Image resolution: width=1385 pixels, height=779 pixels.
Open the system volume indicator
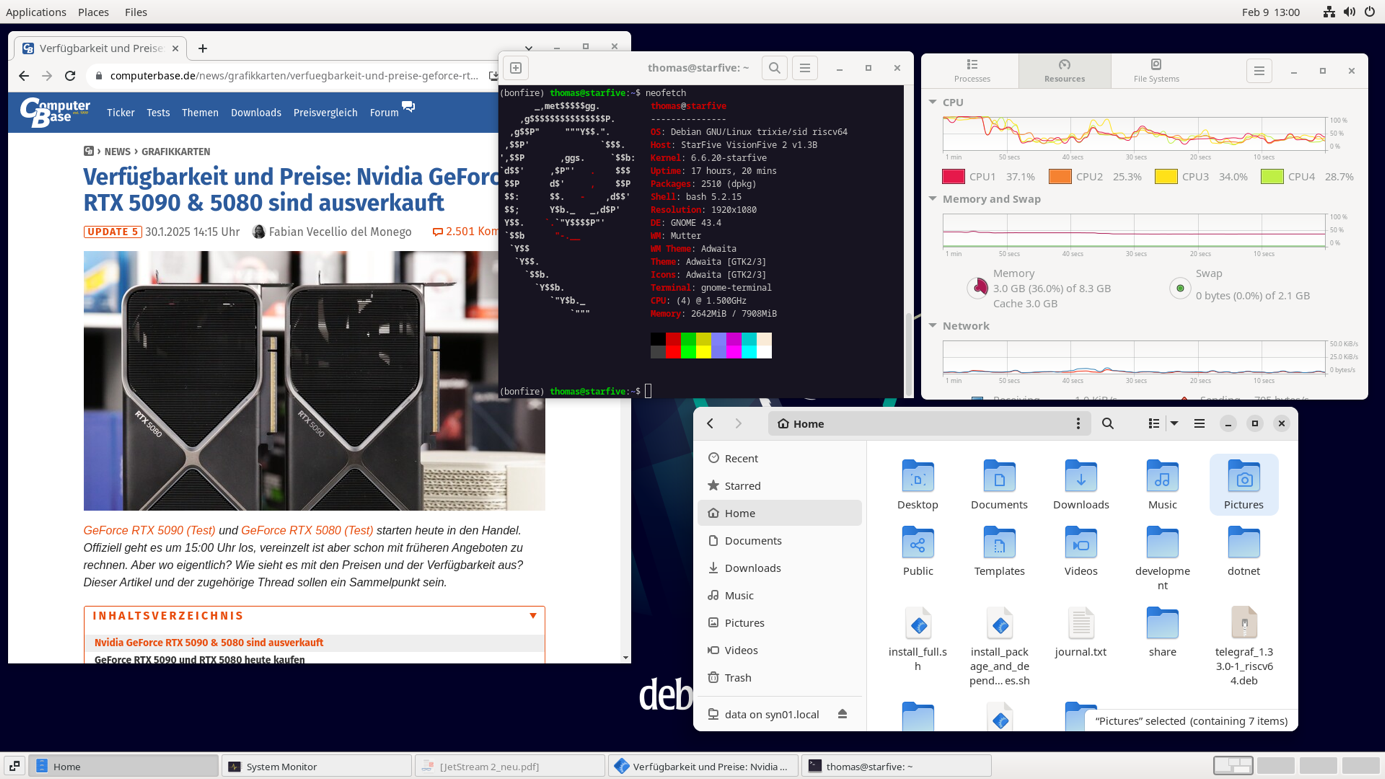[1349, 12]
